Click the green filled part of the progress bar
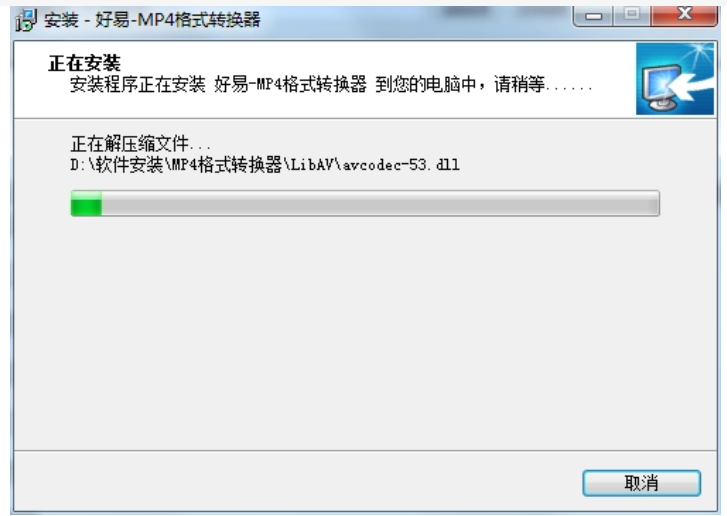 86,203
